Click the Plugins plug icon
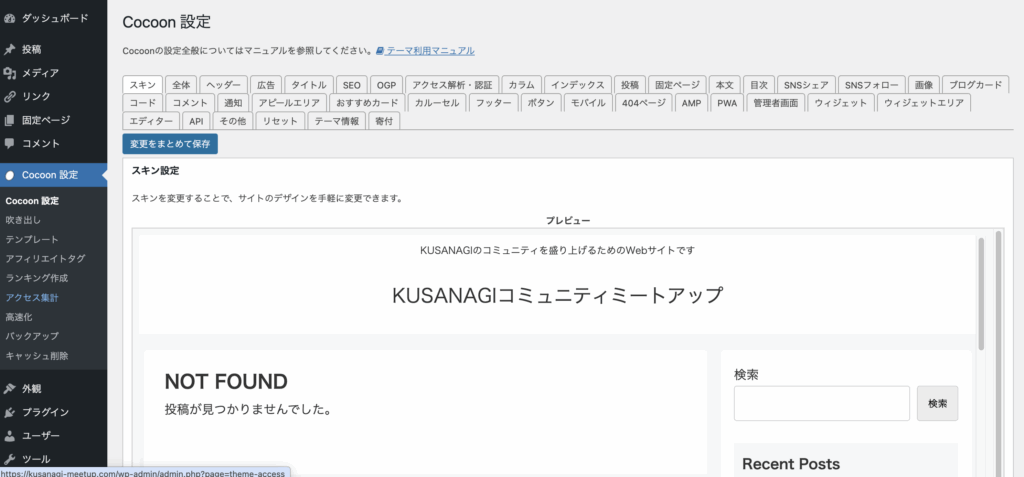This screenshot has width=1024, height=477. point(10,412)
